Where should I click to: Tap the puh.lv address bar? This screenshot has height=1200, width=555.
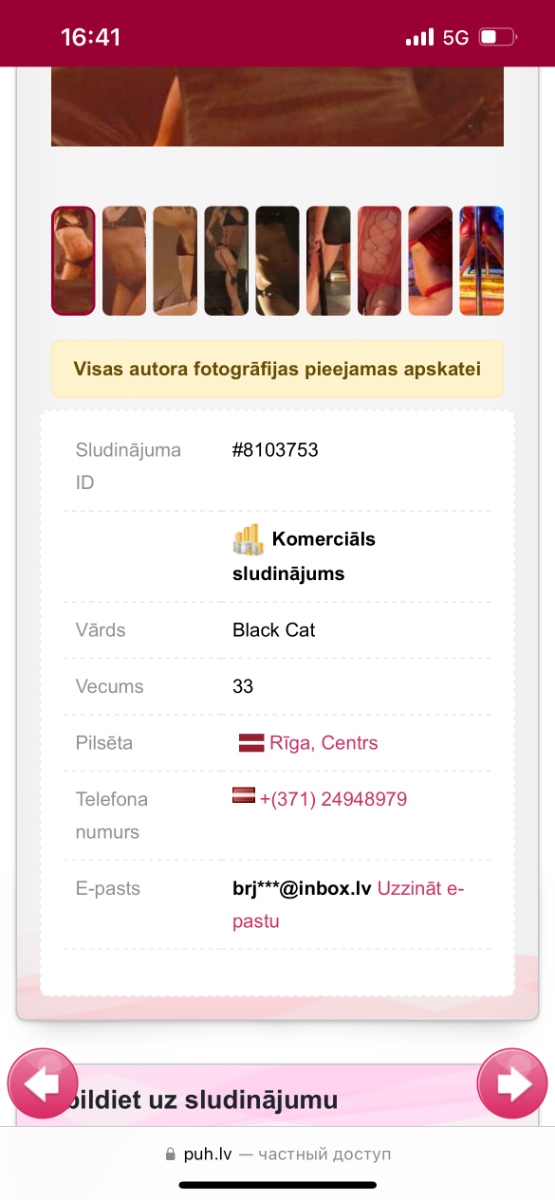pyautogui.click(x=277, y=1154)
